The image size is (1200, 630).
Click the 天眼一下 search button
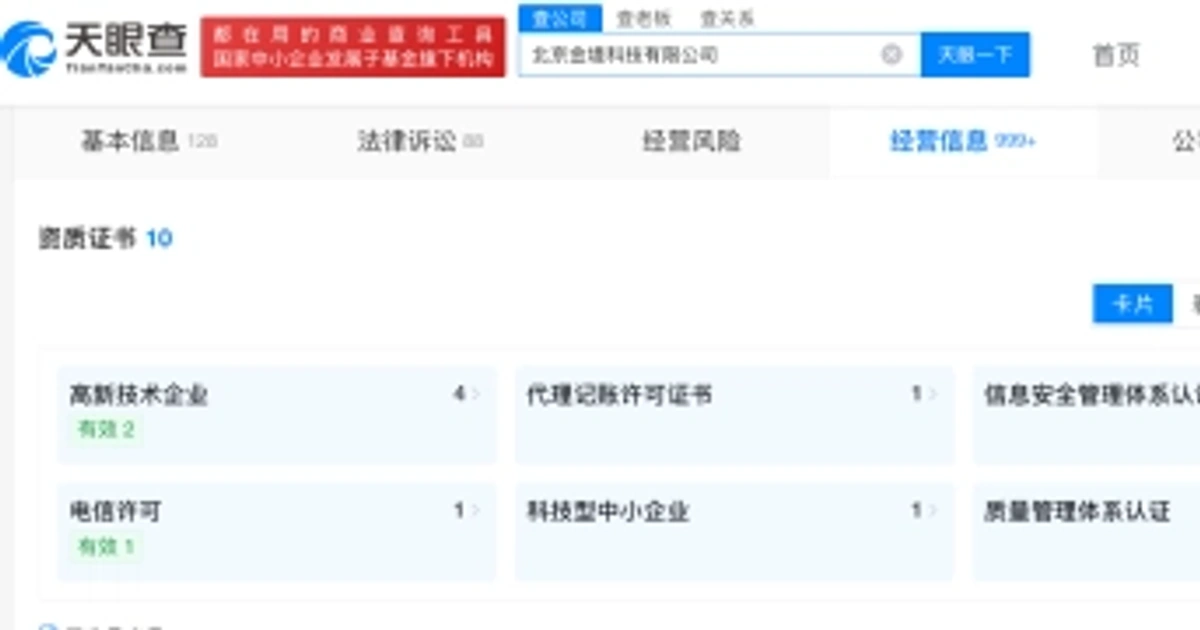(x=975, y=54)
